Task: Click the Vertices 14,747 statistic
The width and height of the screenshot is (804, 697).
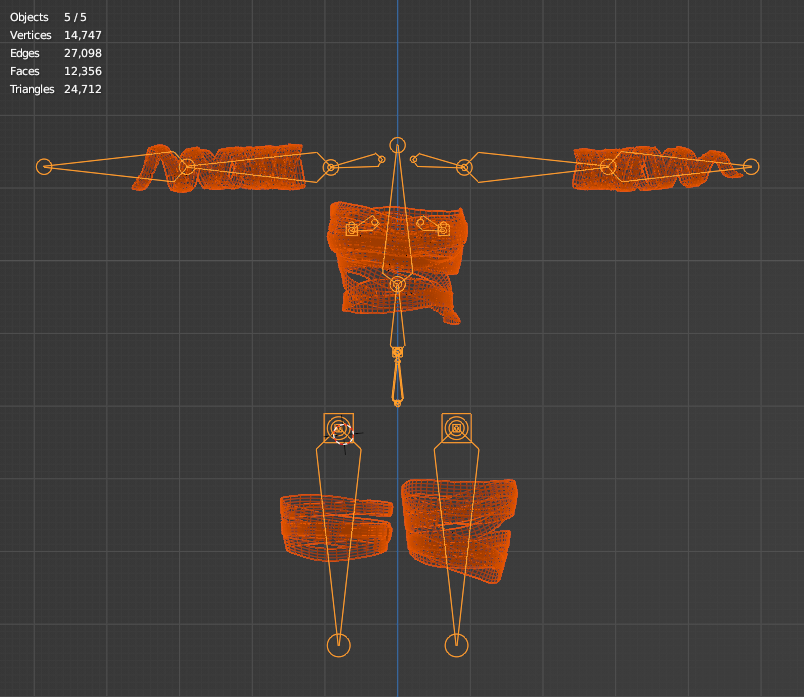Action: (56, 35)
